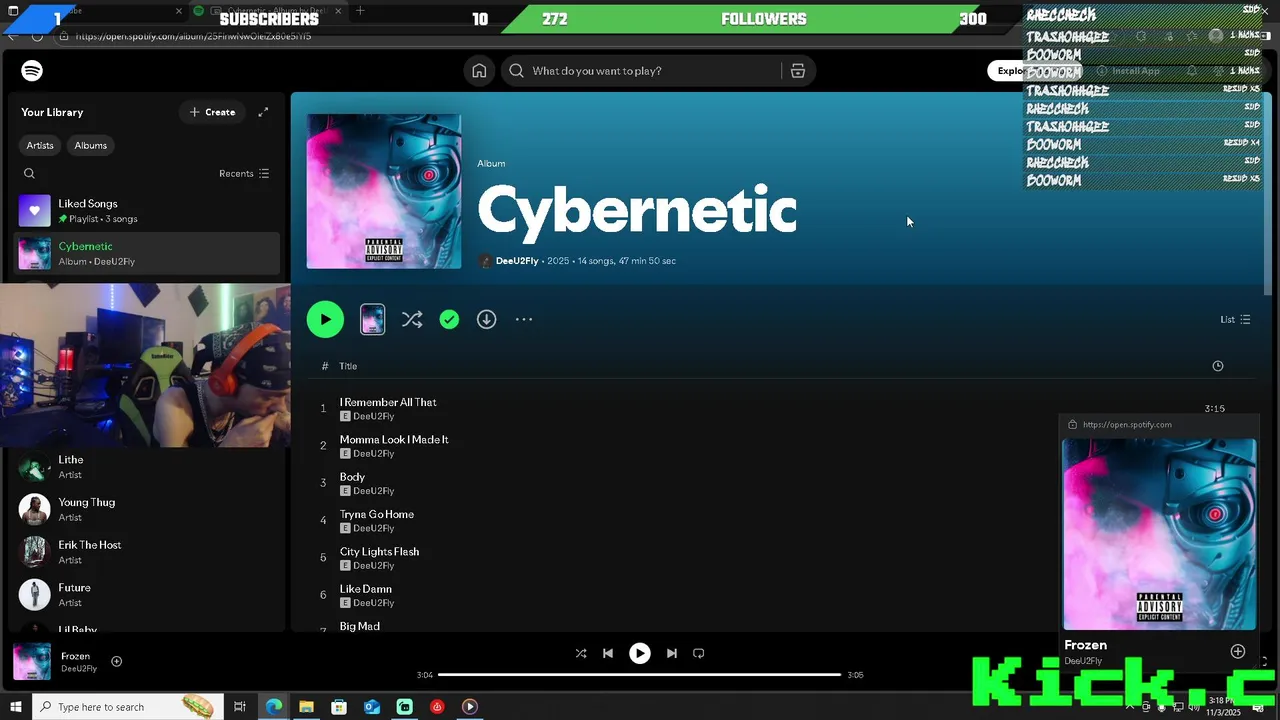Click now playing Frozen cover thumbnail
Viewport: 1280px width, 720px height.
31,662
